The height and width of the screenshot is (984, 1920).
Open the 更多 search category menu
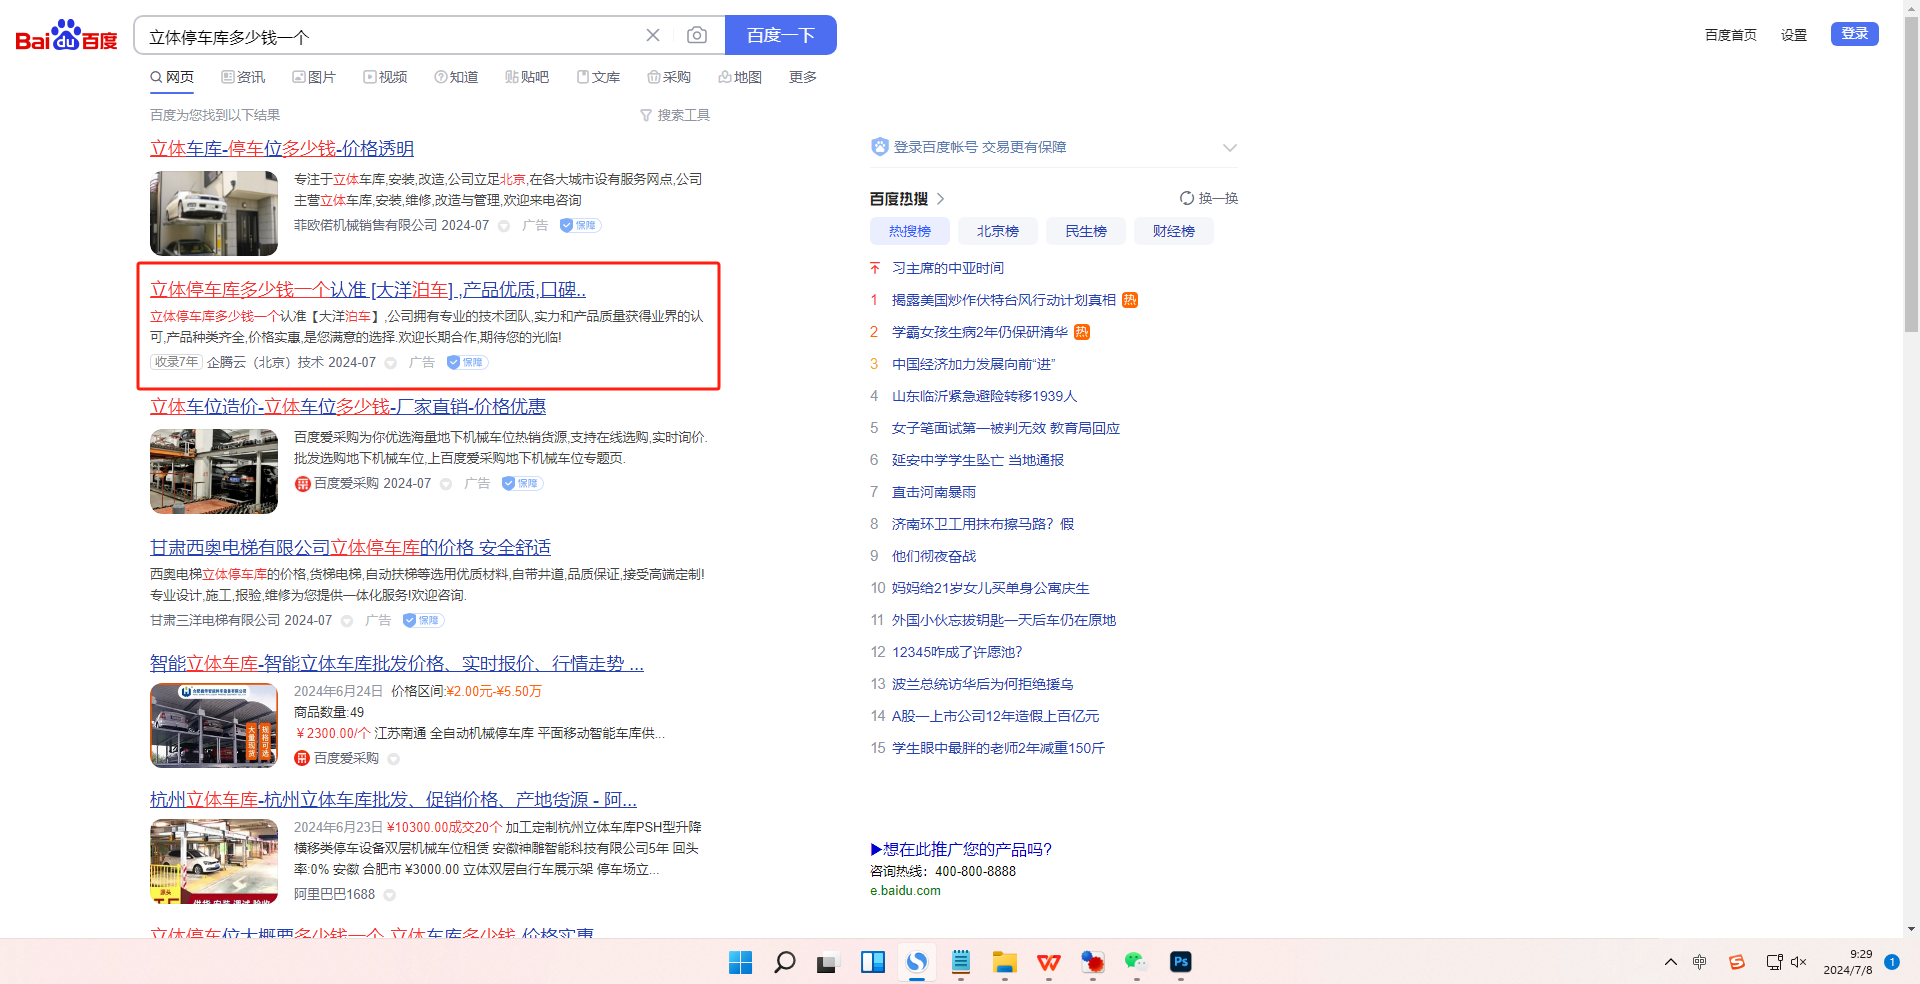tap(802, 77)
